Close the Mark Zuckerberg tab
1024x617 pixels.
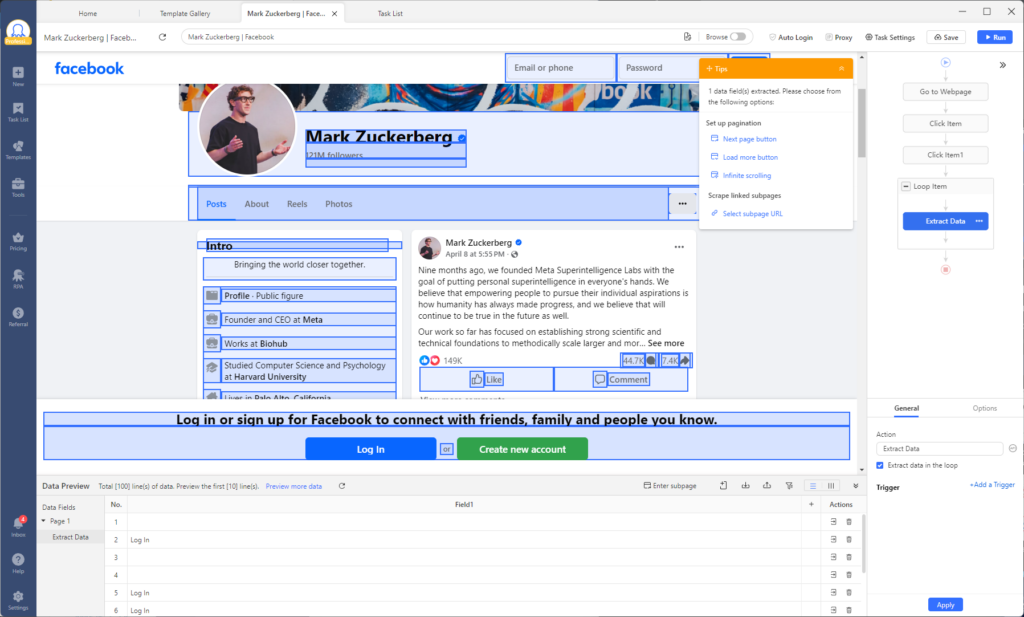click(x=334, y=14)
